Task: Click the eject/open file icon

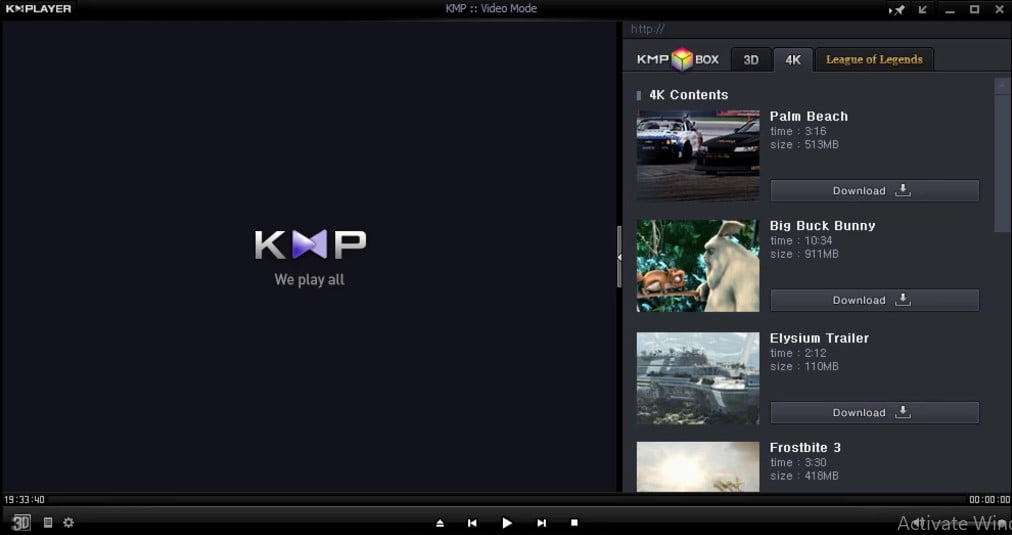Action: (440, 523)
